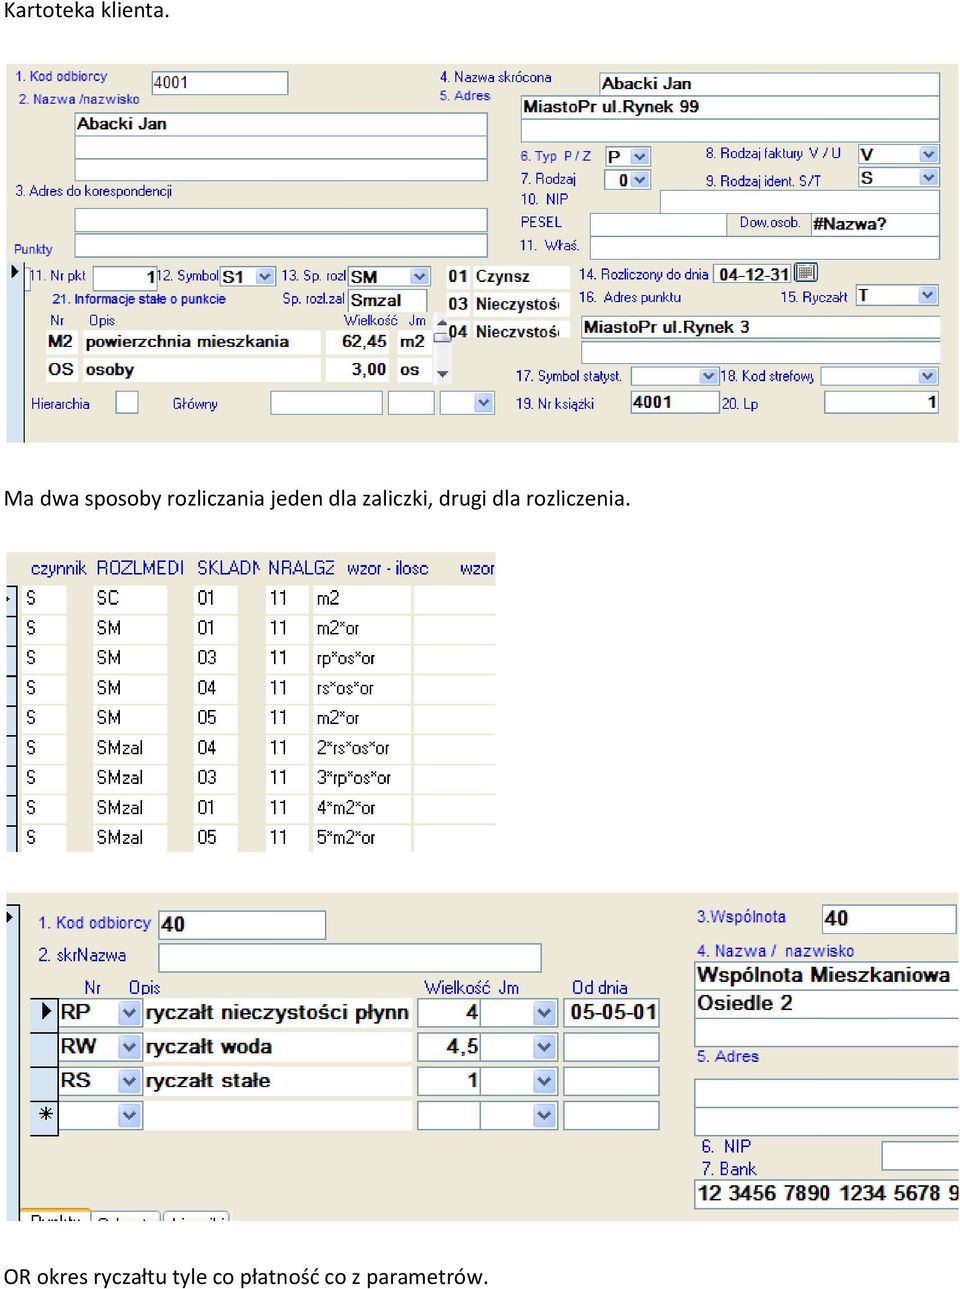Open the Nr dropdown for the RP row
Image resolution: width=960 pixels, height=1289 pixels.
(129, 1013)
